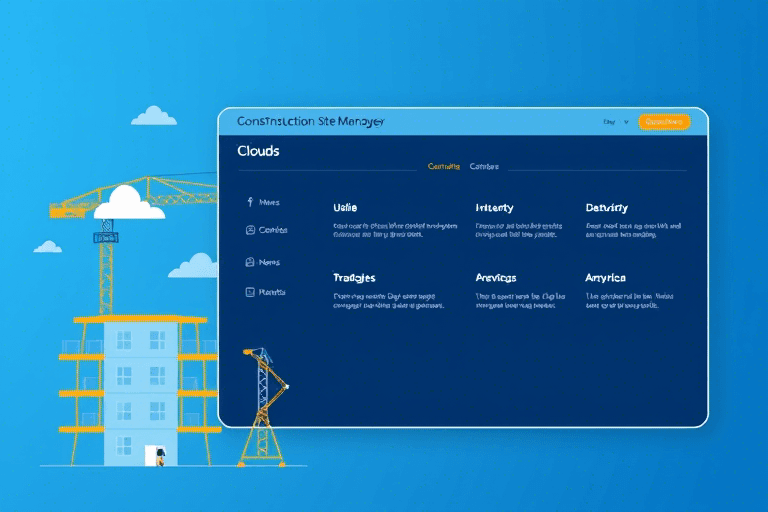The image size is (768, 512).
Task: Open the small header dropdown label left of chevron
Action: [609, 122]
